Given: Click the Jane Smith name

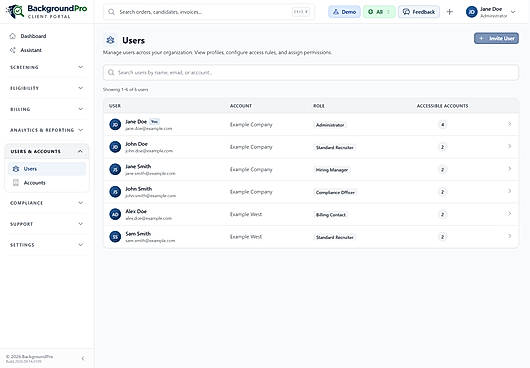Looking at the screenshot, I should [x=138, y=166].
